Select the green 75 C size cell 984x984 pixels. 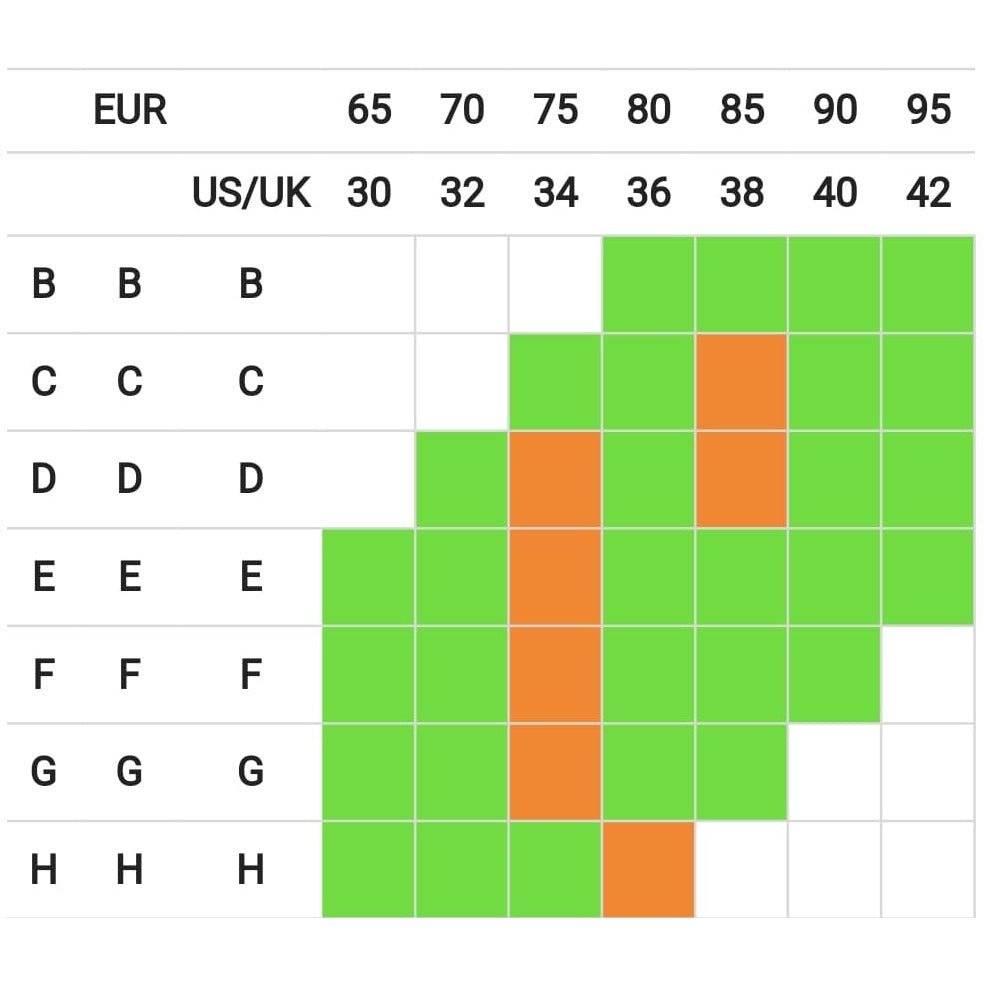coord(555,381)
